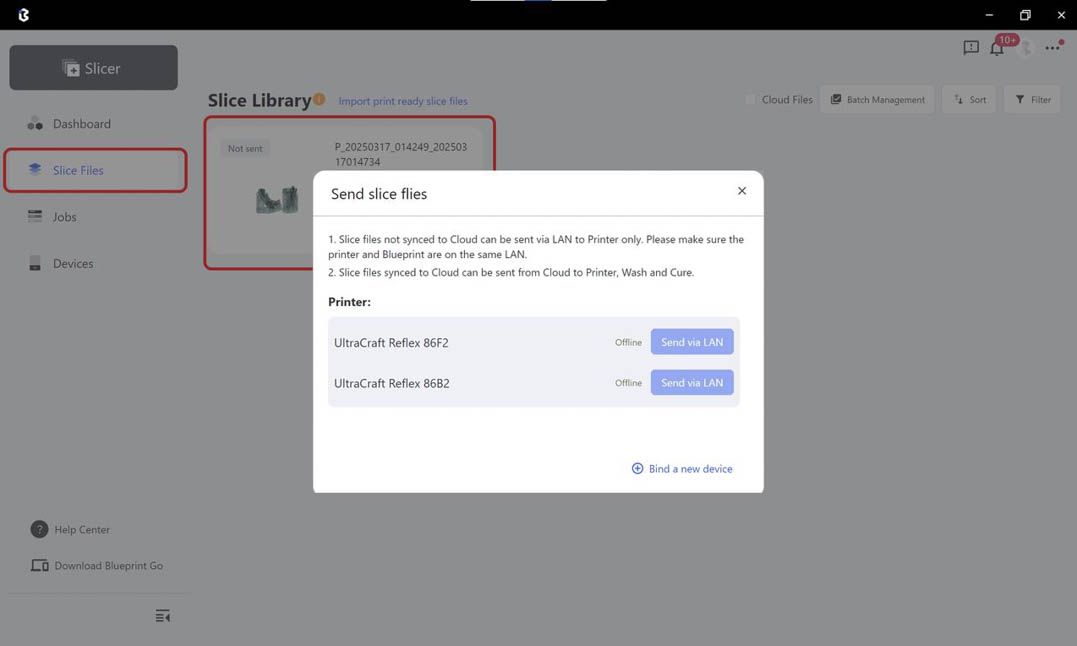Click the Dashboard icon

35,124
